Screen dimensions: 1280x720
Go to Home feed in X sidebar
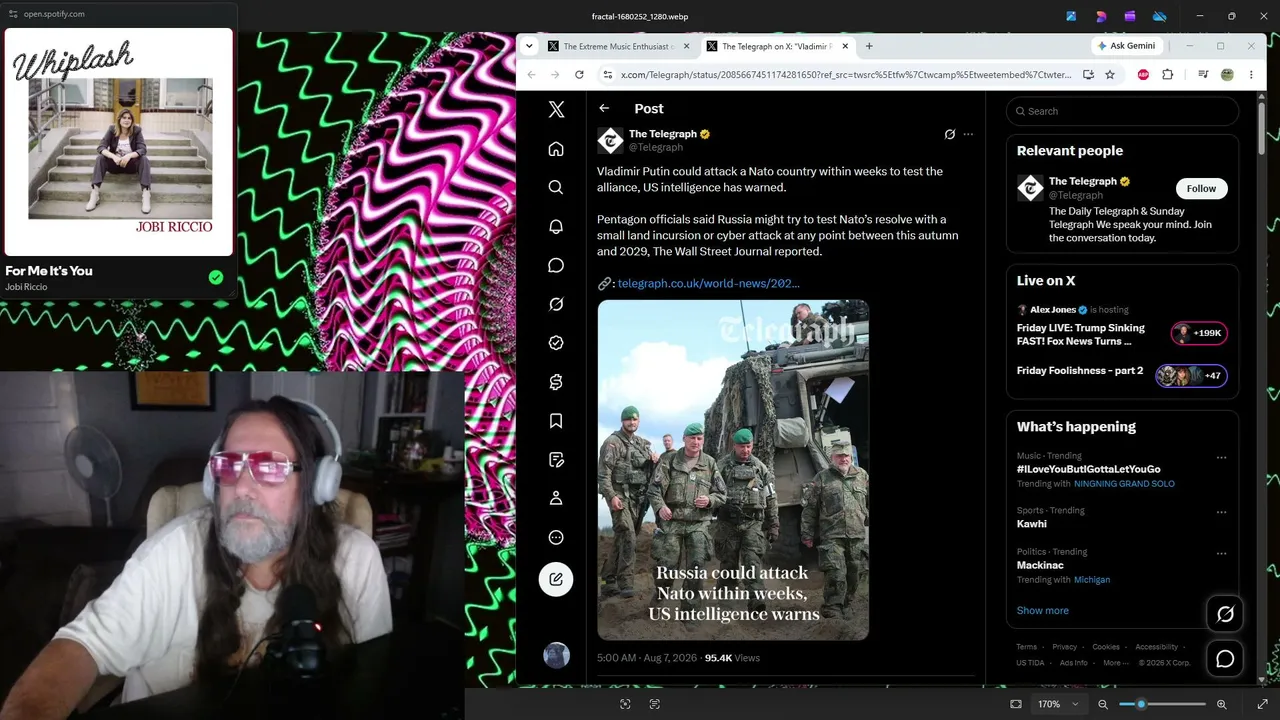tap(556, 149)
